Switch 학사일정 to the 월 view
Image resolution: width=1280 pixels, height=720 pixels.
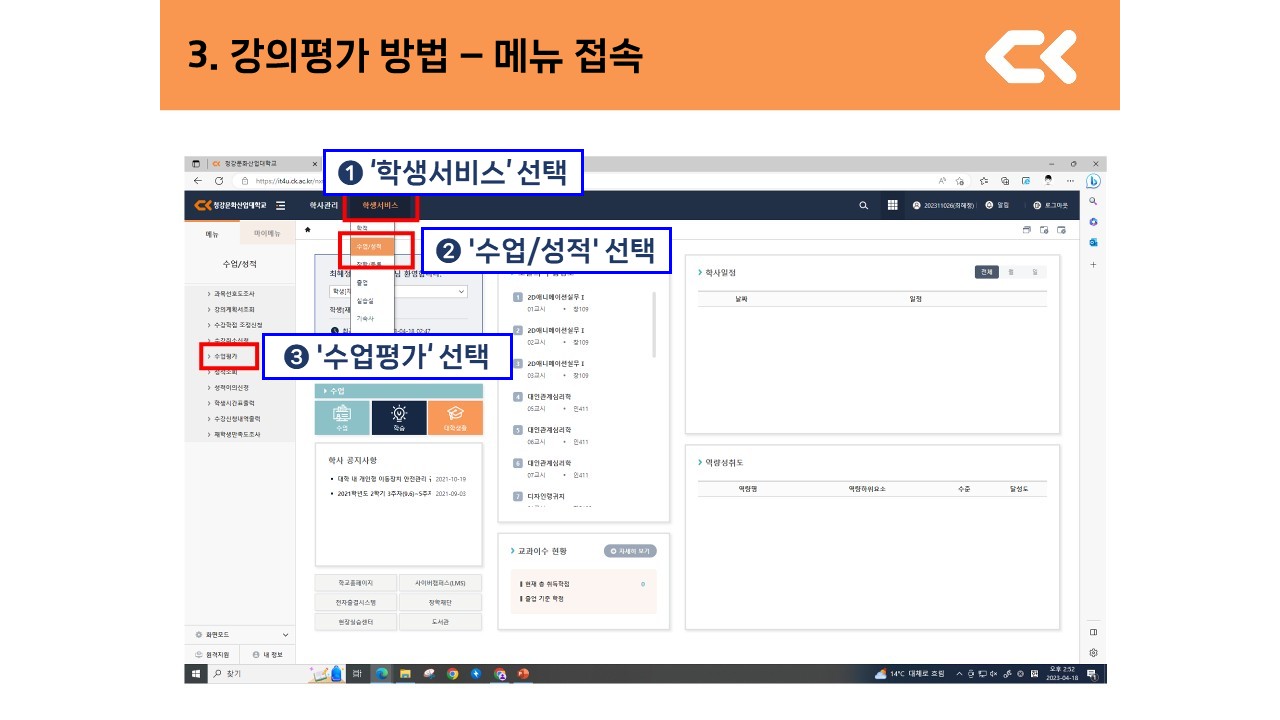[1011, 272]
